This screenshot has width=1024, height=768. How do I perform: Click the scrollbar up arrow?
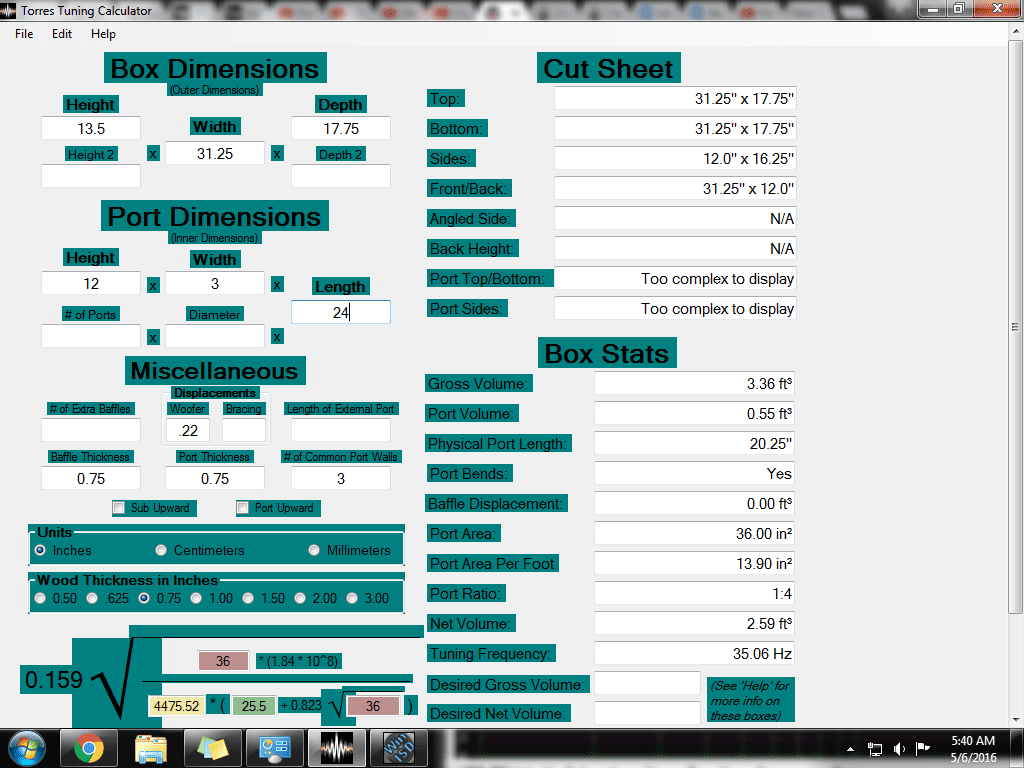1016,32
